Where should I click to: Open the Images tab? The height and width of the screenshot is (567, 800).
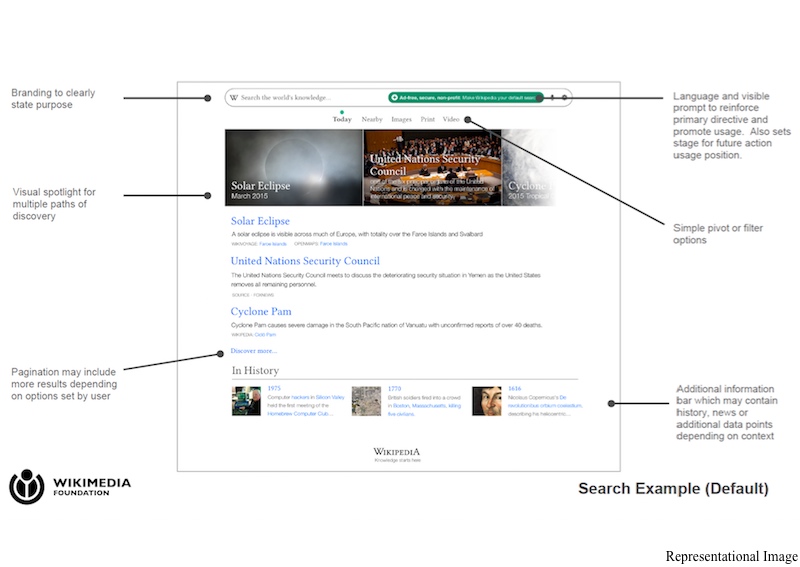[x=402, y=119]
